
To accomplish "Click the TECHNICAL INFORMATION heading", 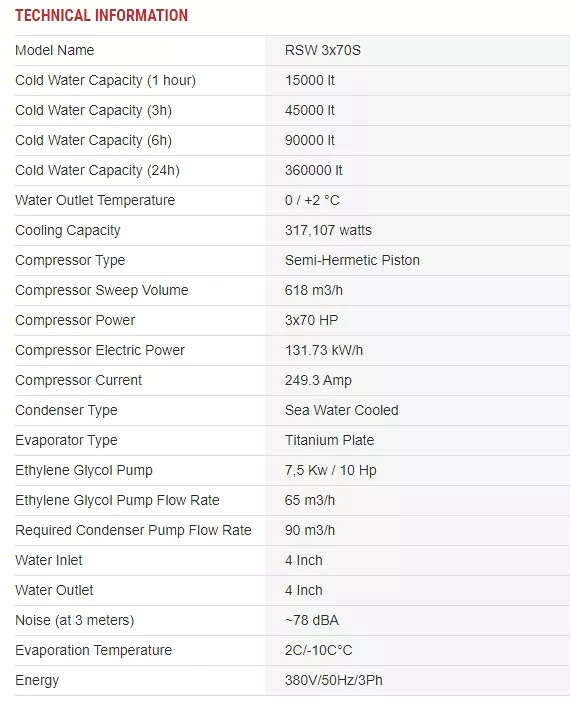I will (101, 16).
